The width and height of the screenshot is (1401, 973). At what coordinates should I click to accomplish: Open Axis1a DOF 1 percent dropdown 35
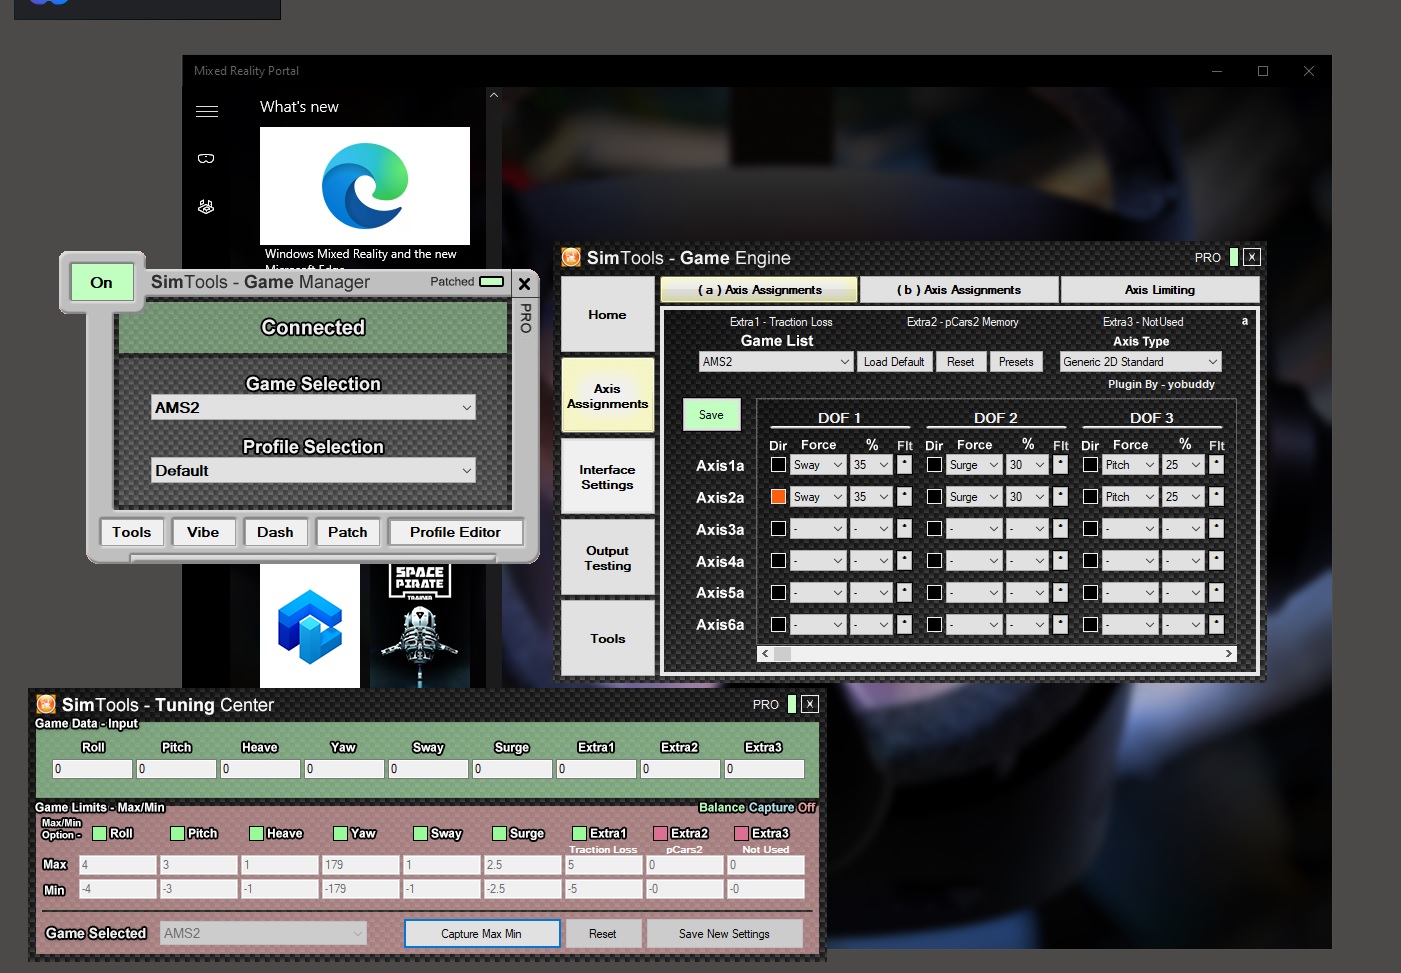[871, 465]
